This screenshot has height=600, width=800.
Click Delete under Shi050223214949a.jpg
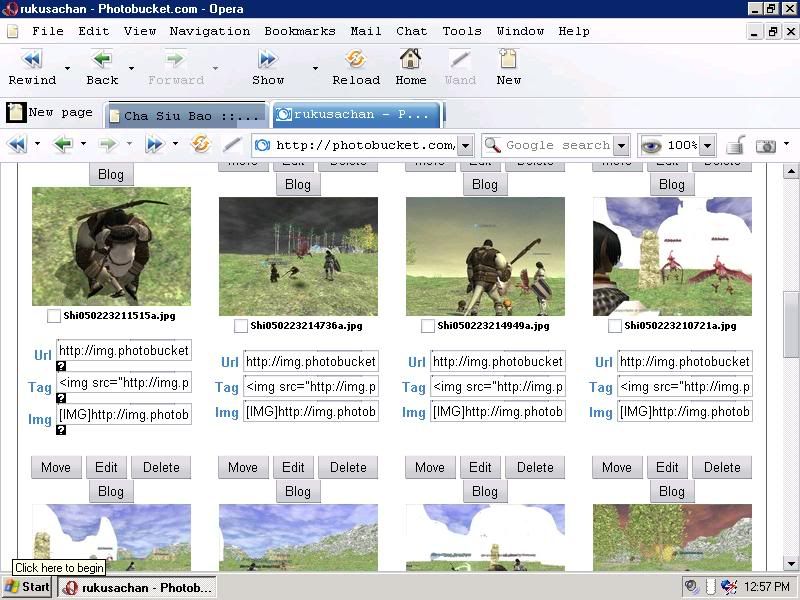point(535,467)
